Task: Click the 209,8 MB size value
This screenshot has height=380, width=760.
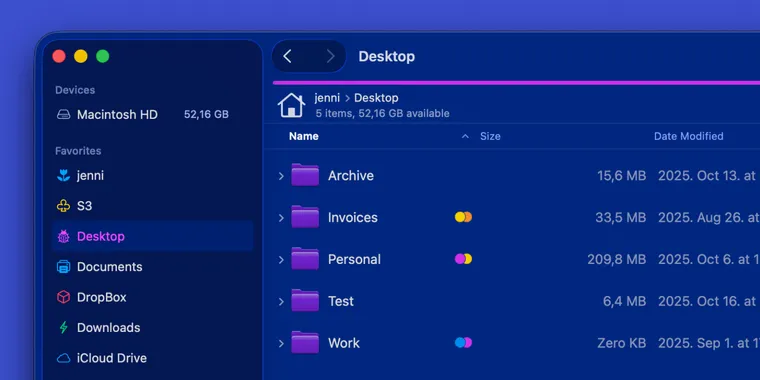Action: click(x=617, y=259)
